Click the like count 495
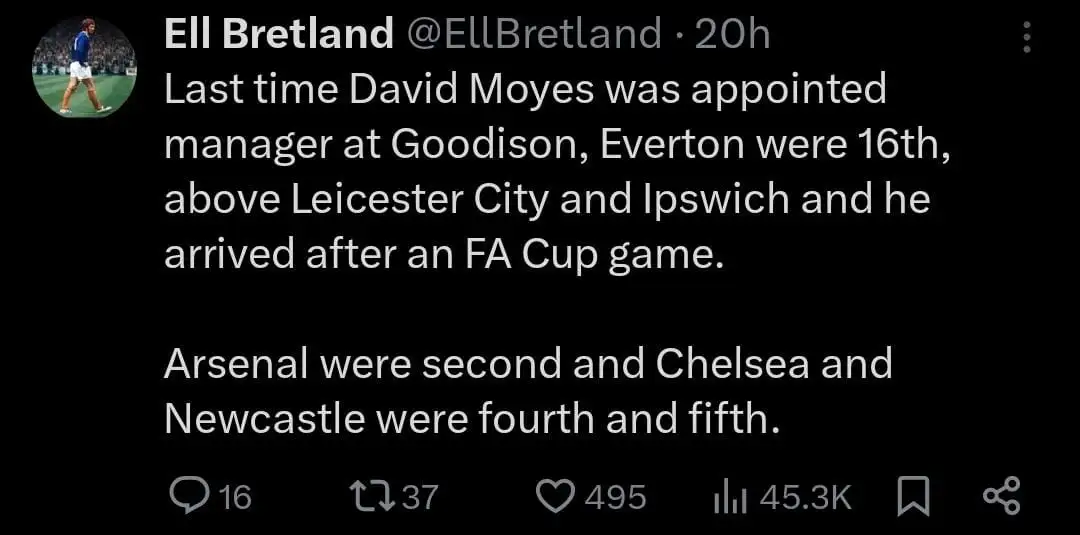Viewport: 1080px width, 535px height. click(x=616, y=496)
